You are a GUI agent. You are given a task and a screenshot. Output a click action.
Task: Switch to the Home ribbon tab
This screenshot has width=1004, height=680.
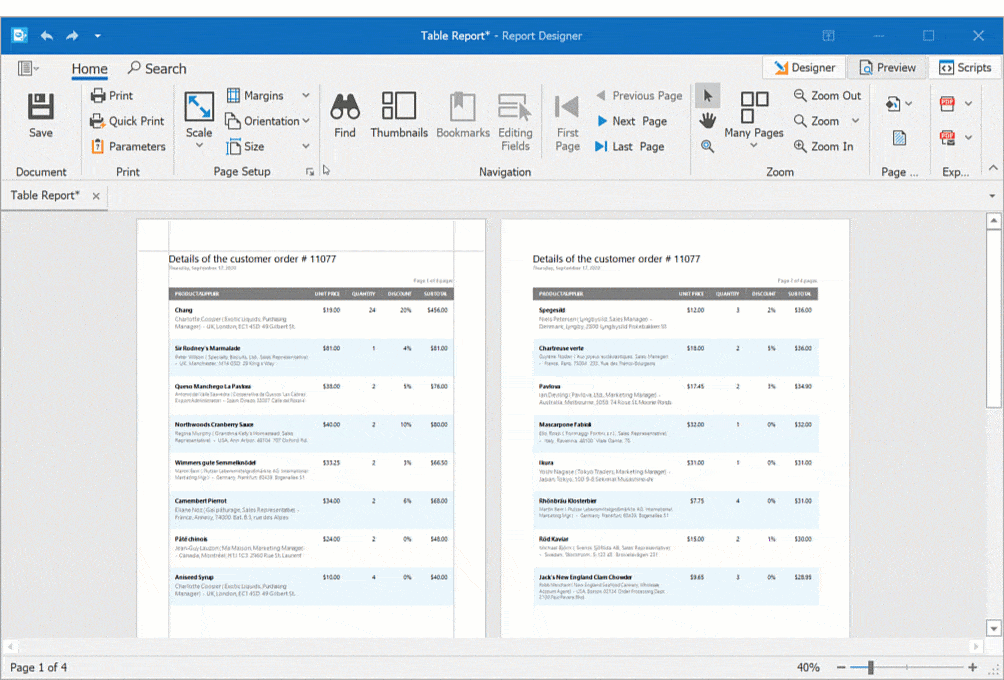point(89,69)
